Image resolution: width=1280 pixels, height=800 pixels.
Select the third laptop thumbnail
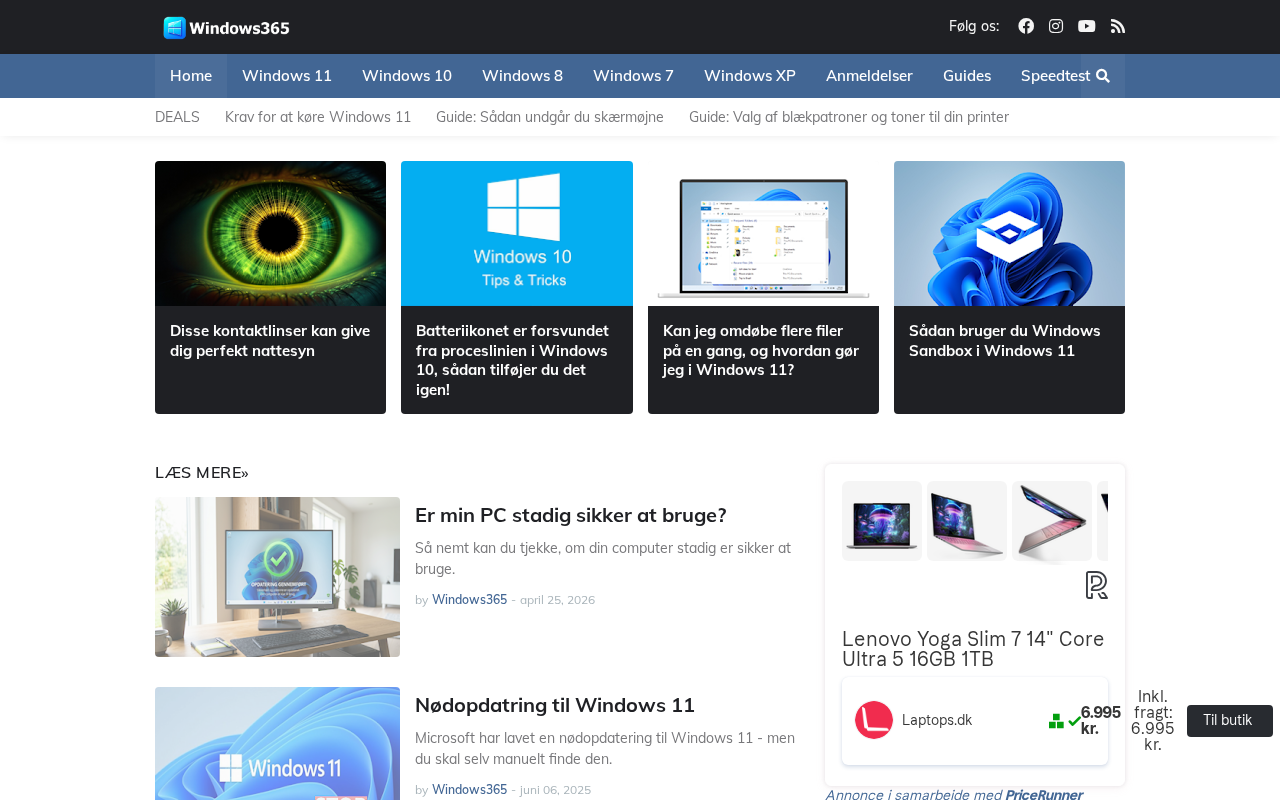(x=1052, y=521)
